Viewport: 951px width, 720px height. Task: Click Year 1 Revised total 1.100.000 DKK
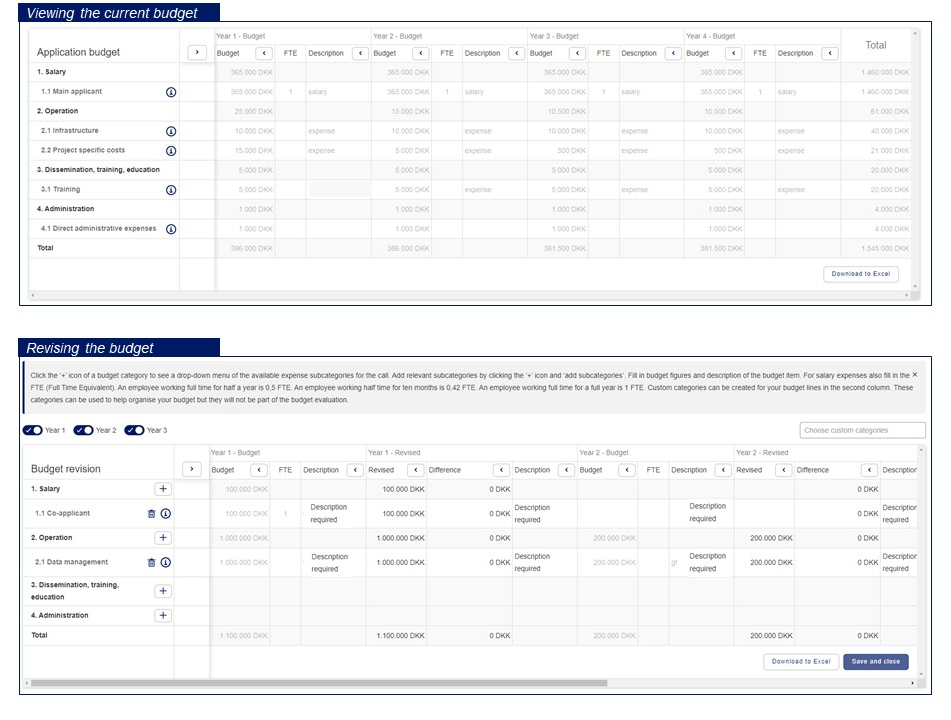point(396,636)
